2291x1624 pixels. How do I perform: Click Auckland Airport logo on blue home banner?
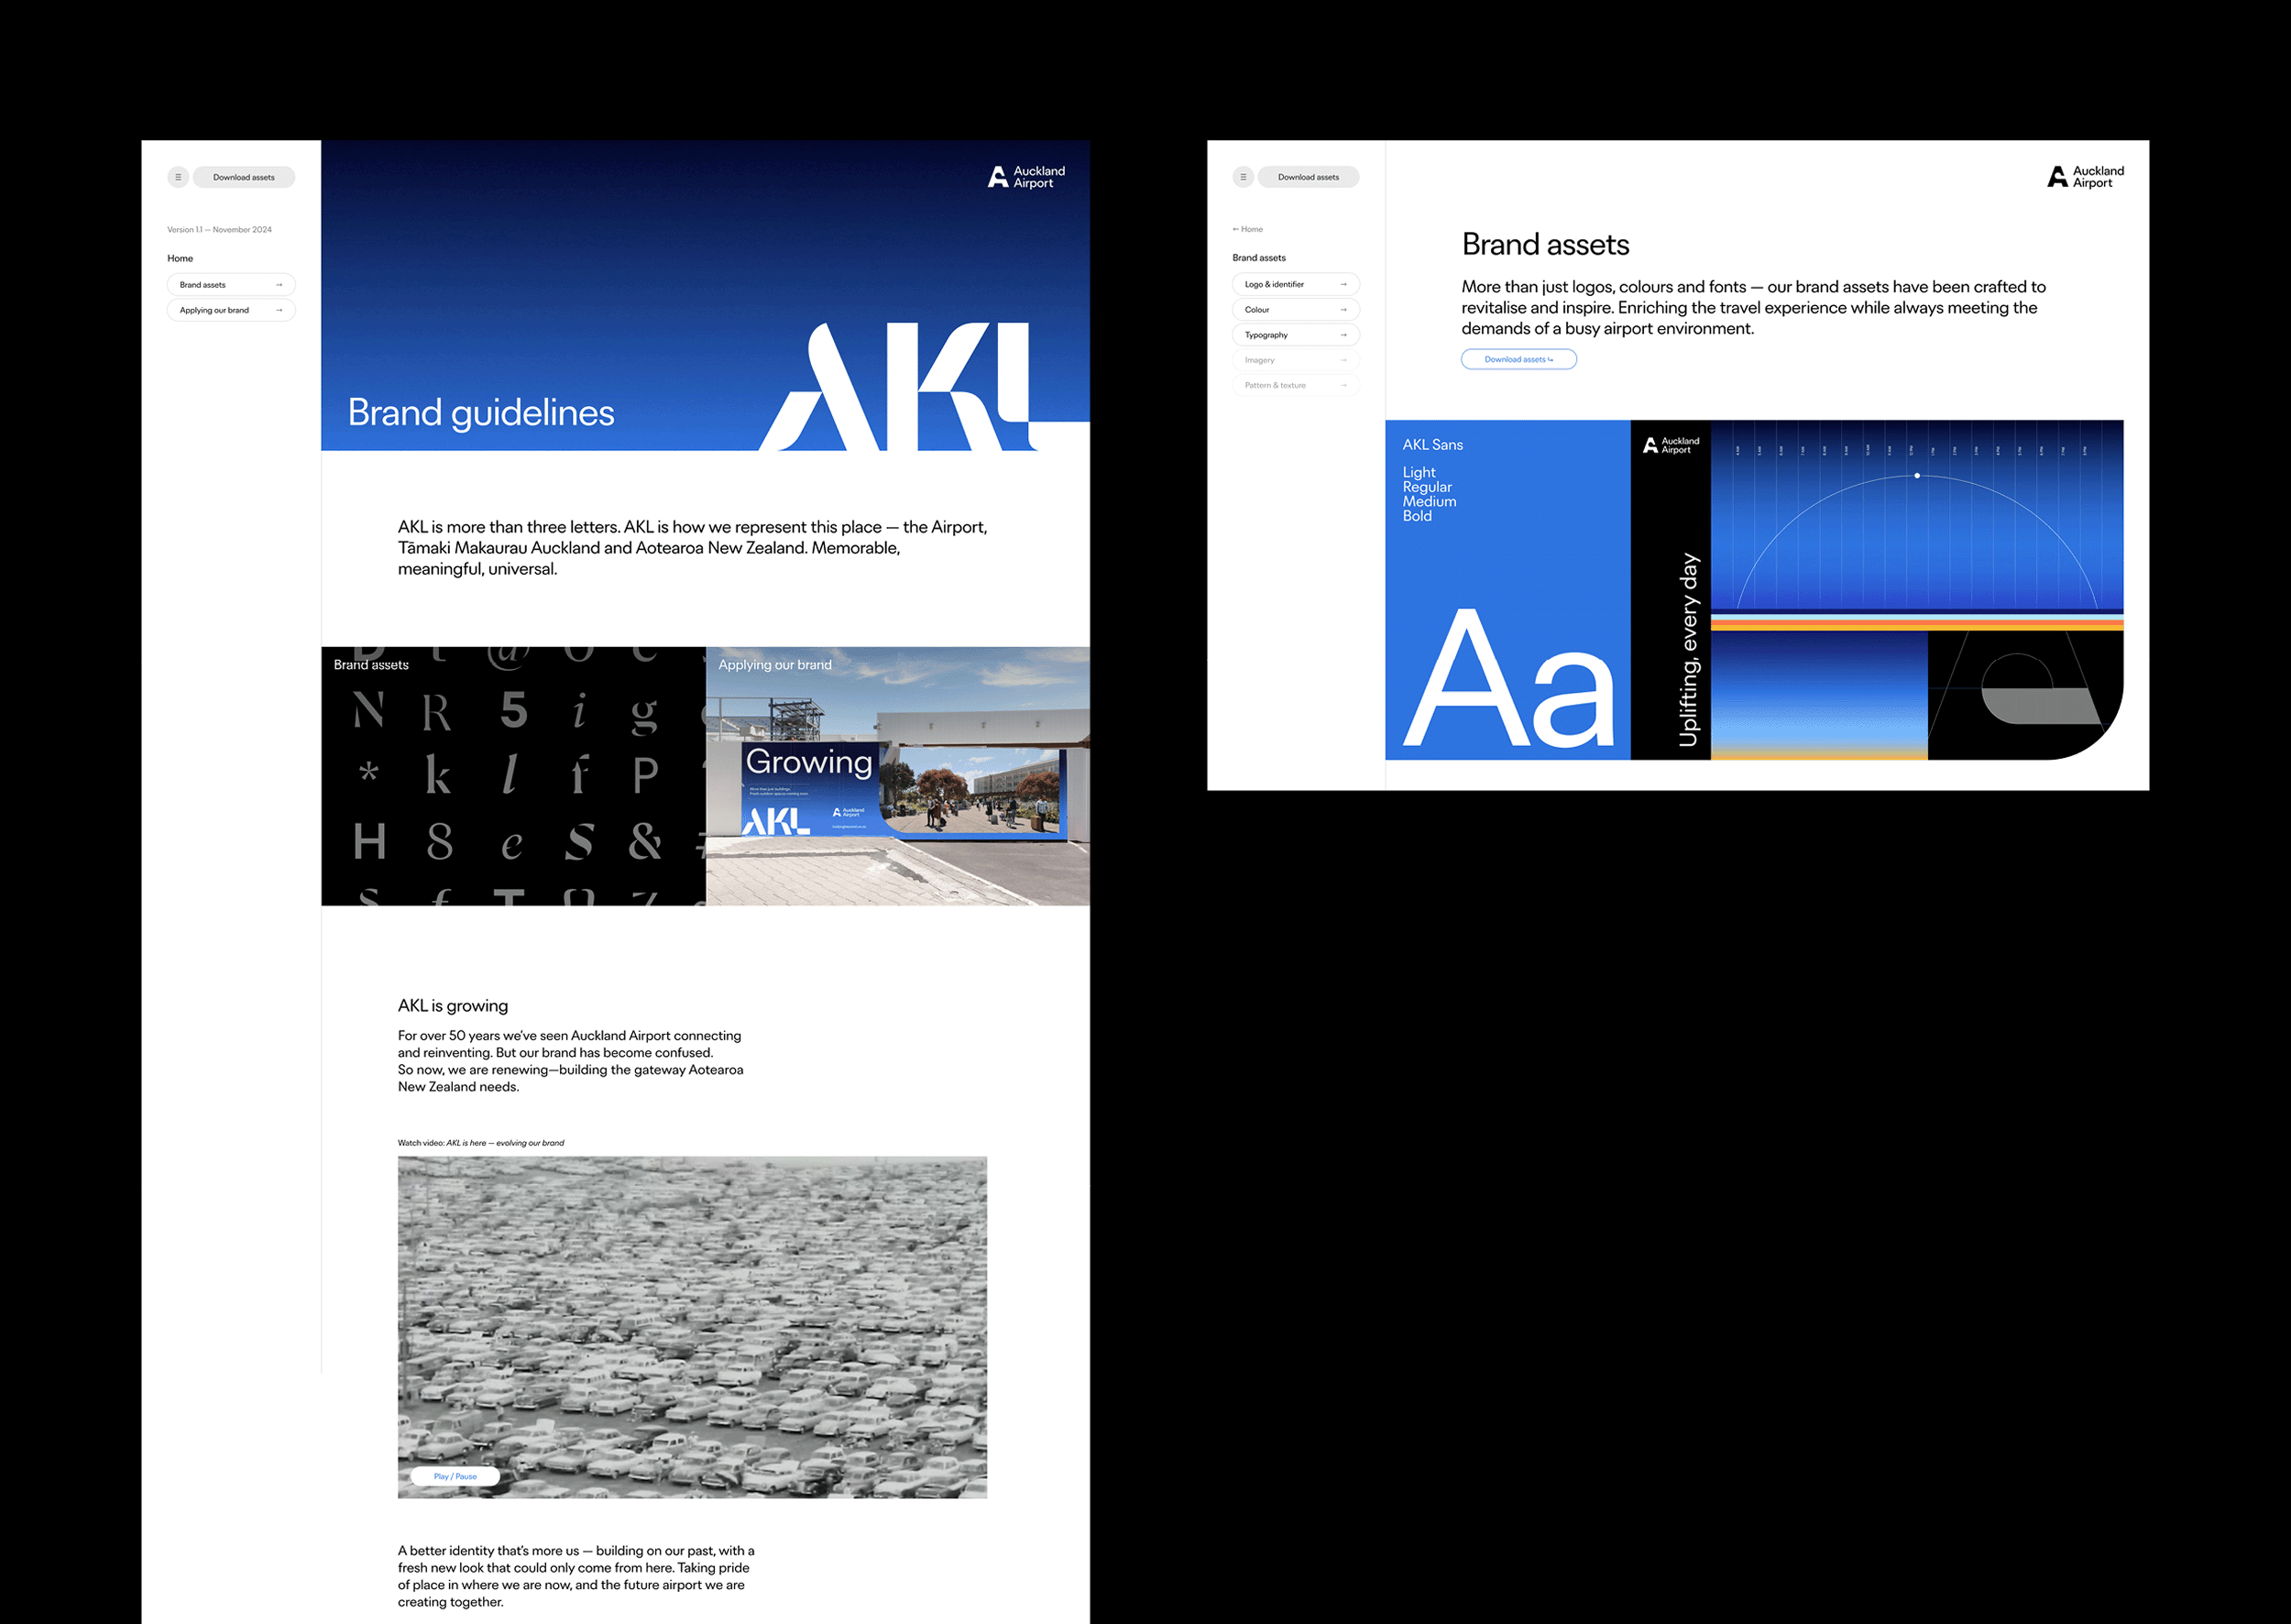click(1026, 177)
